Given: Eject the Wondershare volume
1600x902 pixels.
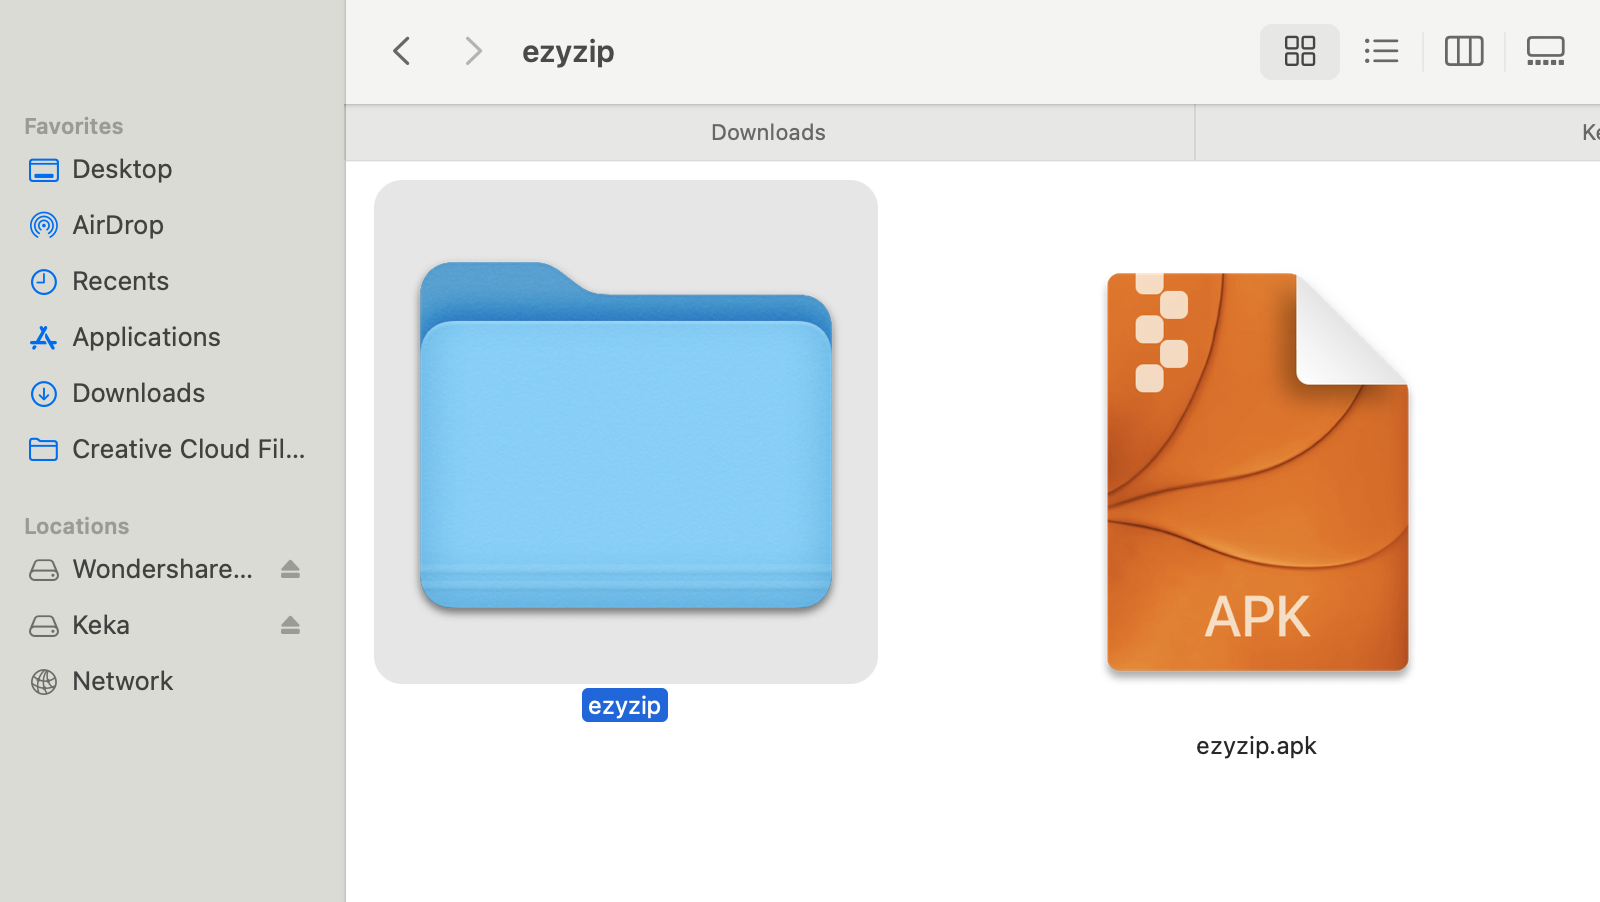Looking at the screenshot, I should (x=290, y=568).
